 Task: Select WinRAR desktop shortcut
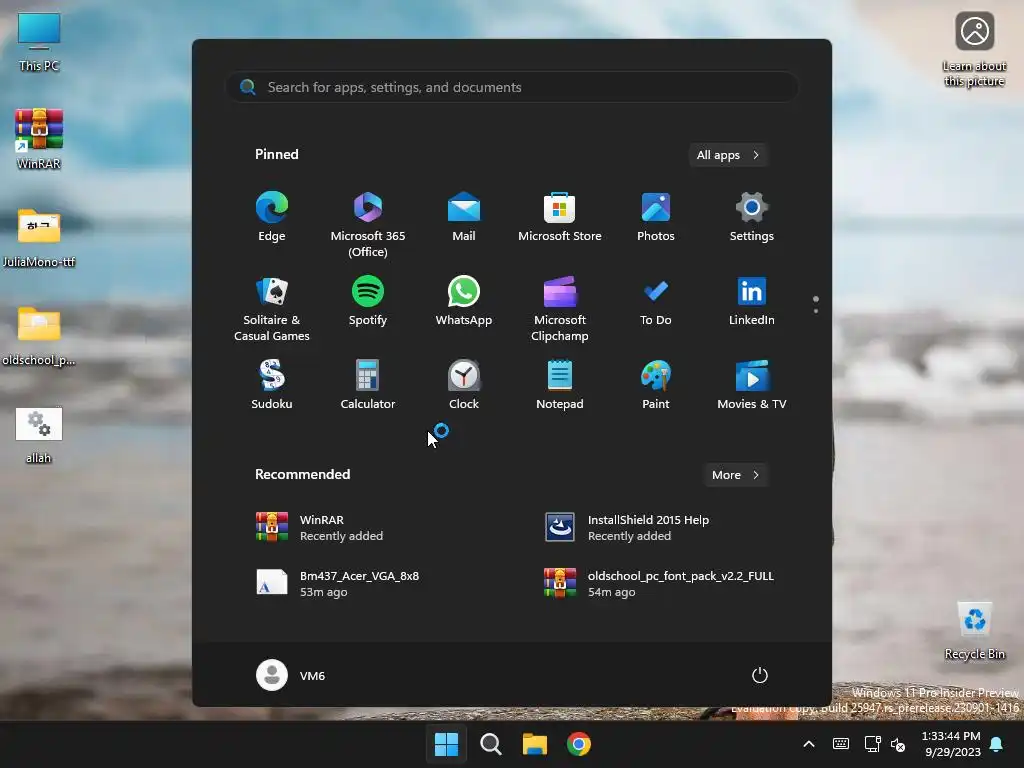(39, 139)
